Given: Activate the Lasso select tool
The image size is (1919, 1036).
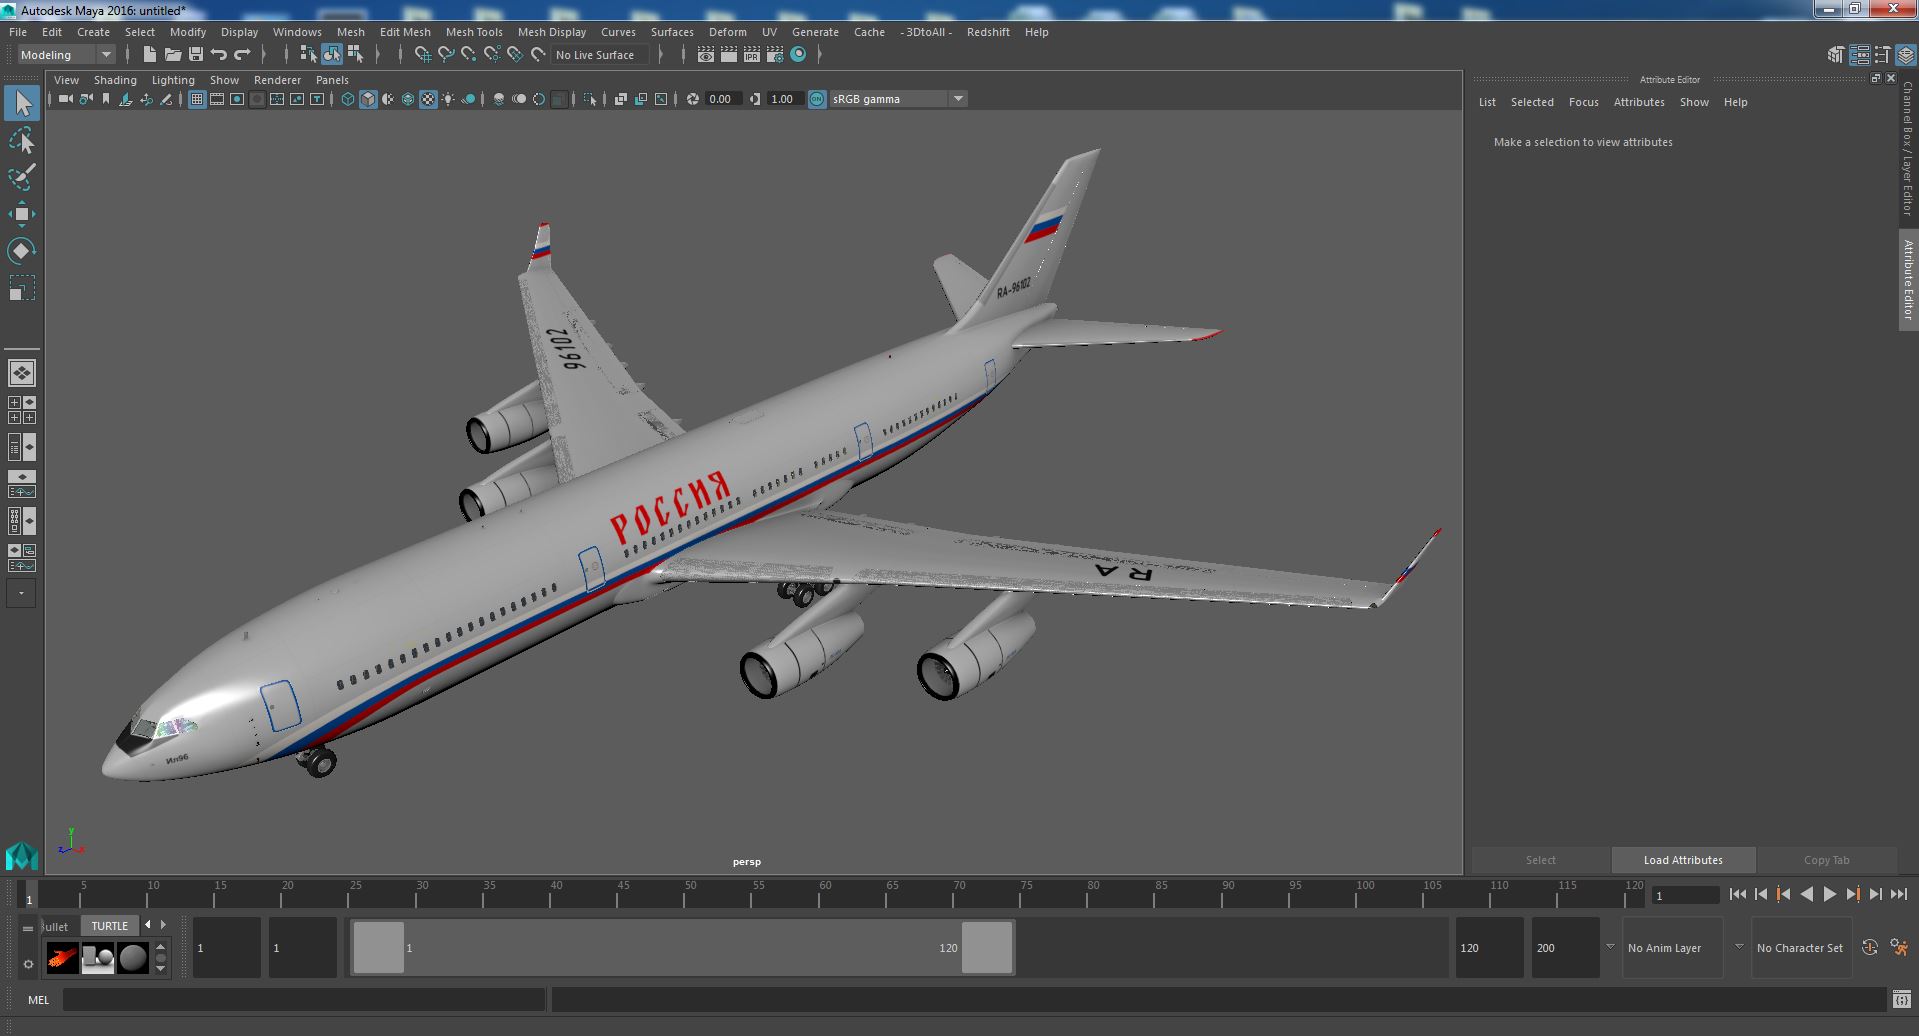Looking at the screenshot, I should point(22,141).
